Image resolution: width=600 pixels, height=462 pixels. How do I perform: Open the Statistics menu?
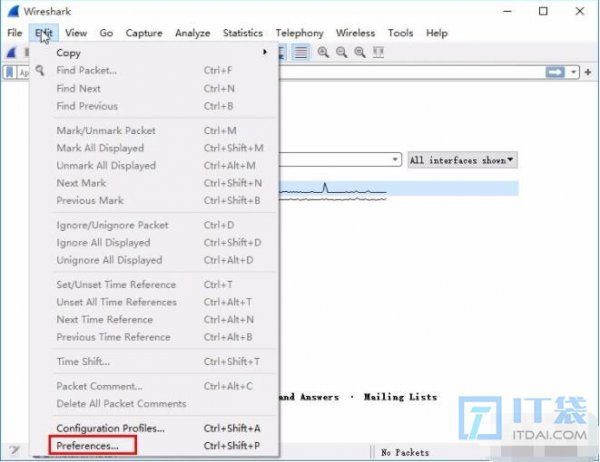[x=243, y=33]
